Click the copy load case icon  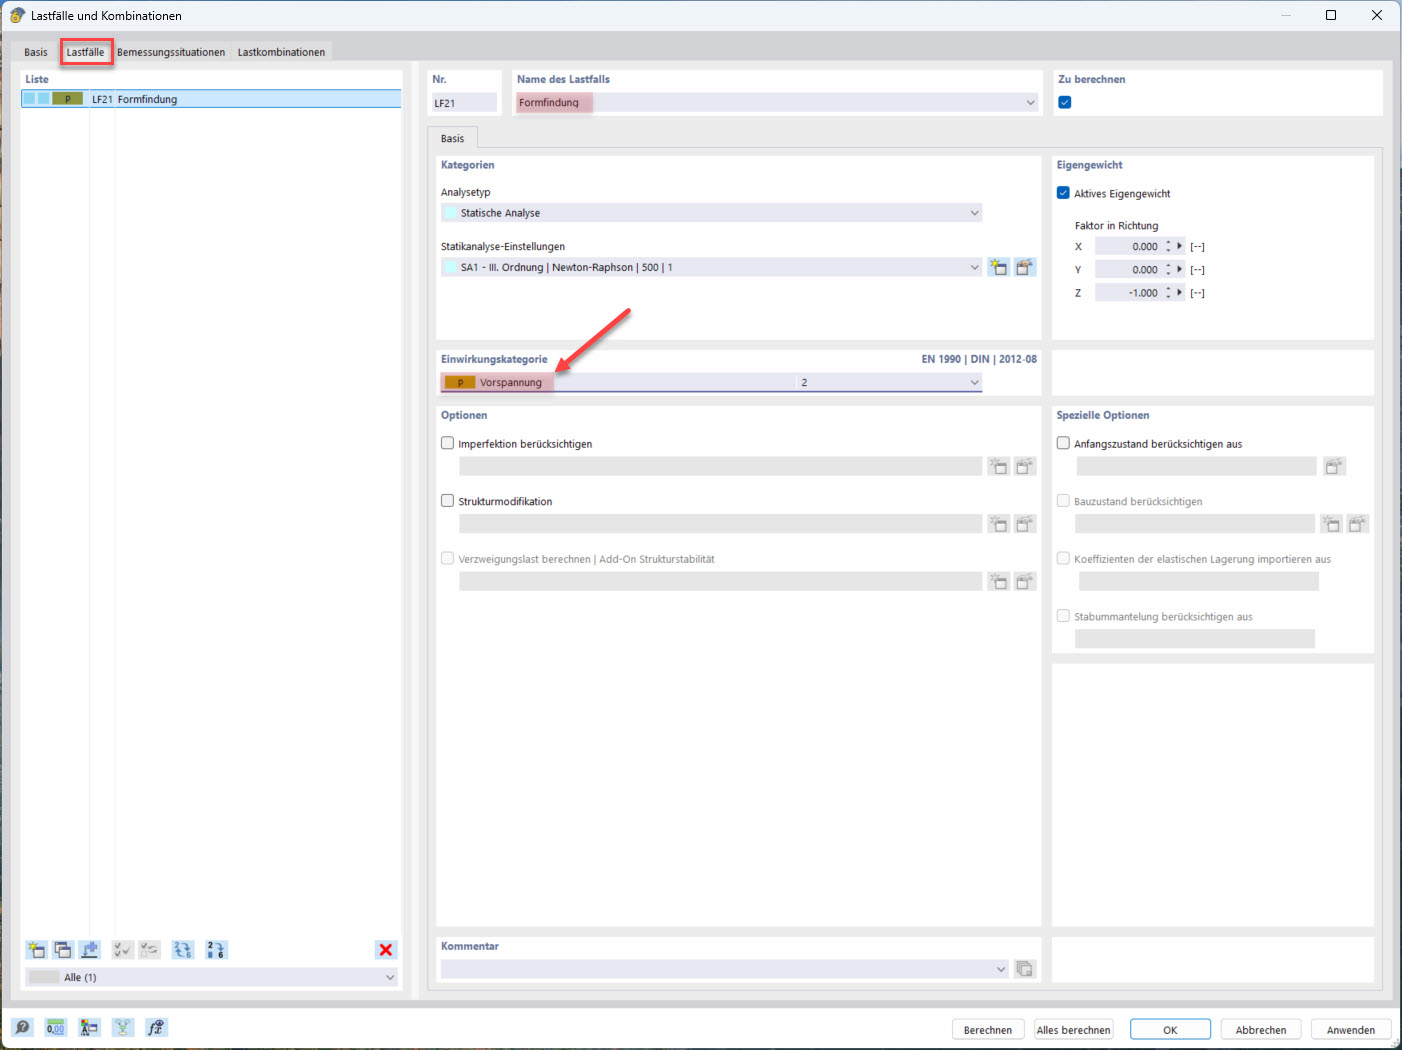(x=63, y=950)
